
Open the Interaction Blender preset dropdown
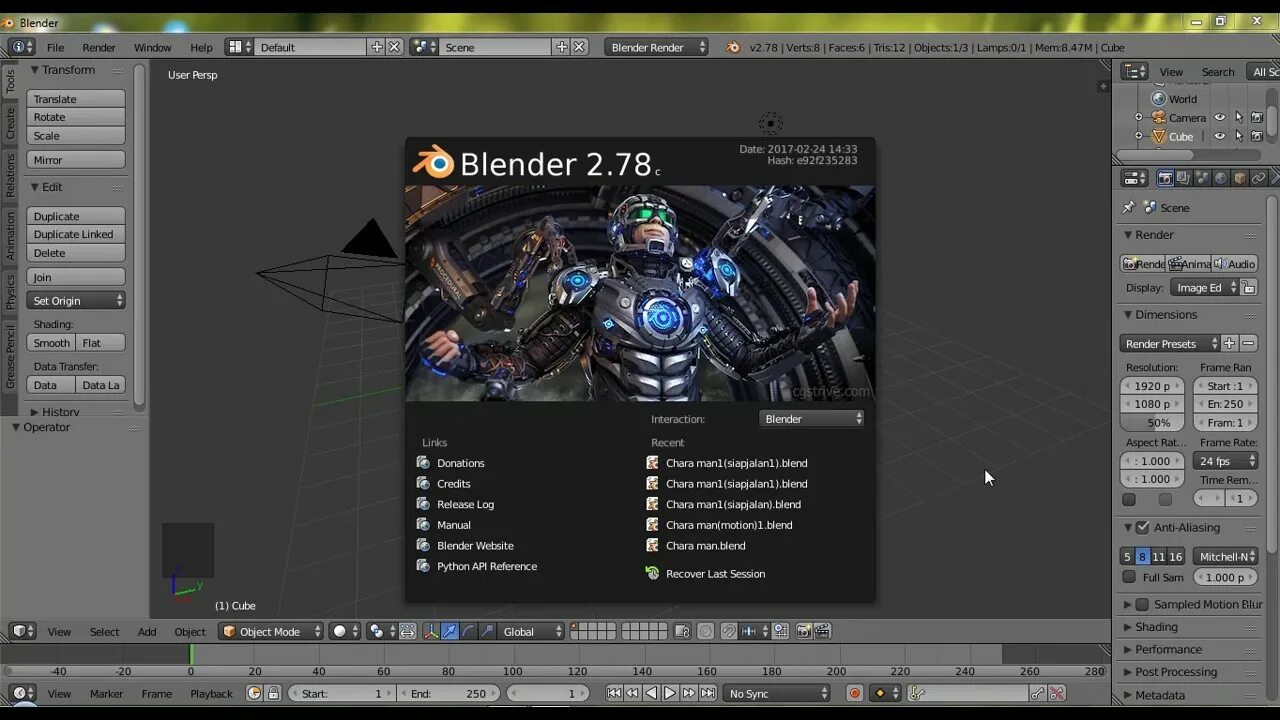[x=812, y=419]
